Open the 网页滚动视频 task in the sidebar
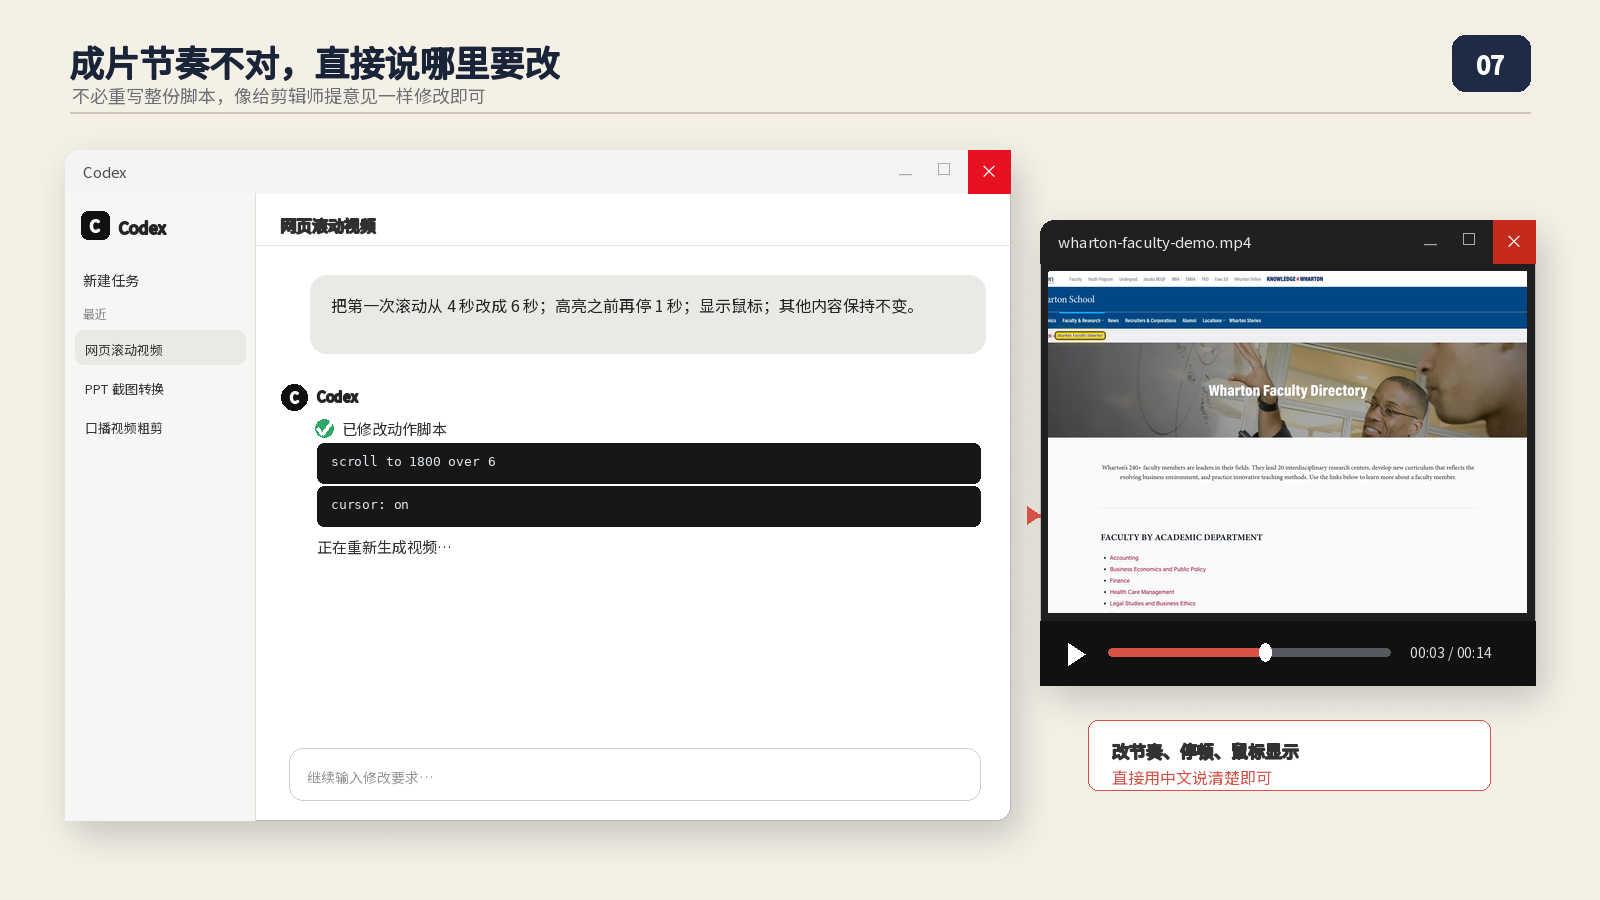1600x900 pixels. point(160,348)
